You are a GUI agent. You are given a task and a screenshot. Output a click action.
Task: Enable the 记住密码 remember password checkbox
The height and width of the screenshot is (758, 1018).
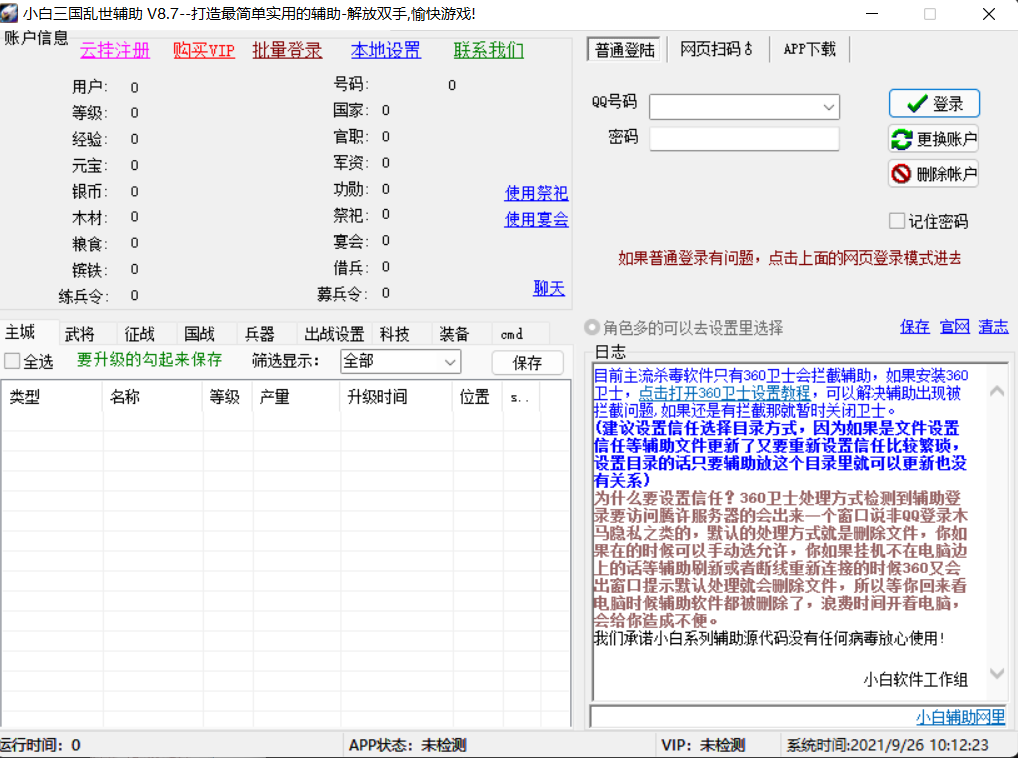coord(897,221)
